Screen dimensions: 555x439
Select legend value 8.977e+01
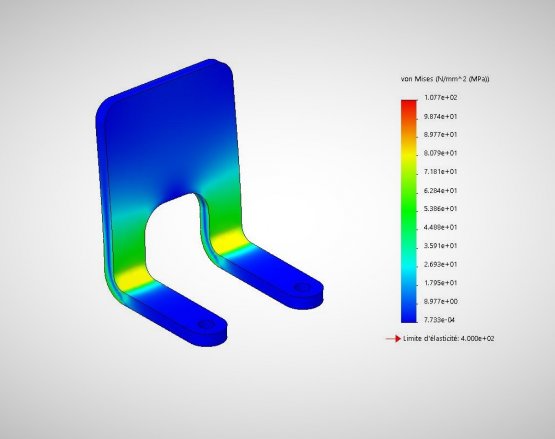(441, 135)
